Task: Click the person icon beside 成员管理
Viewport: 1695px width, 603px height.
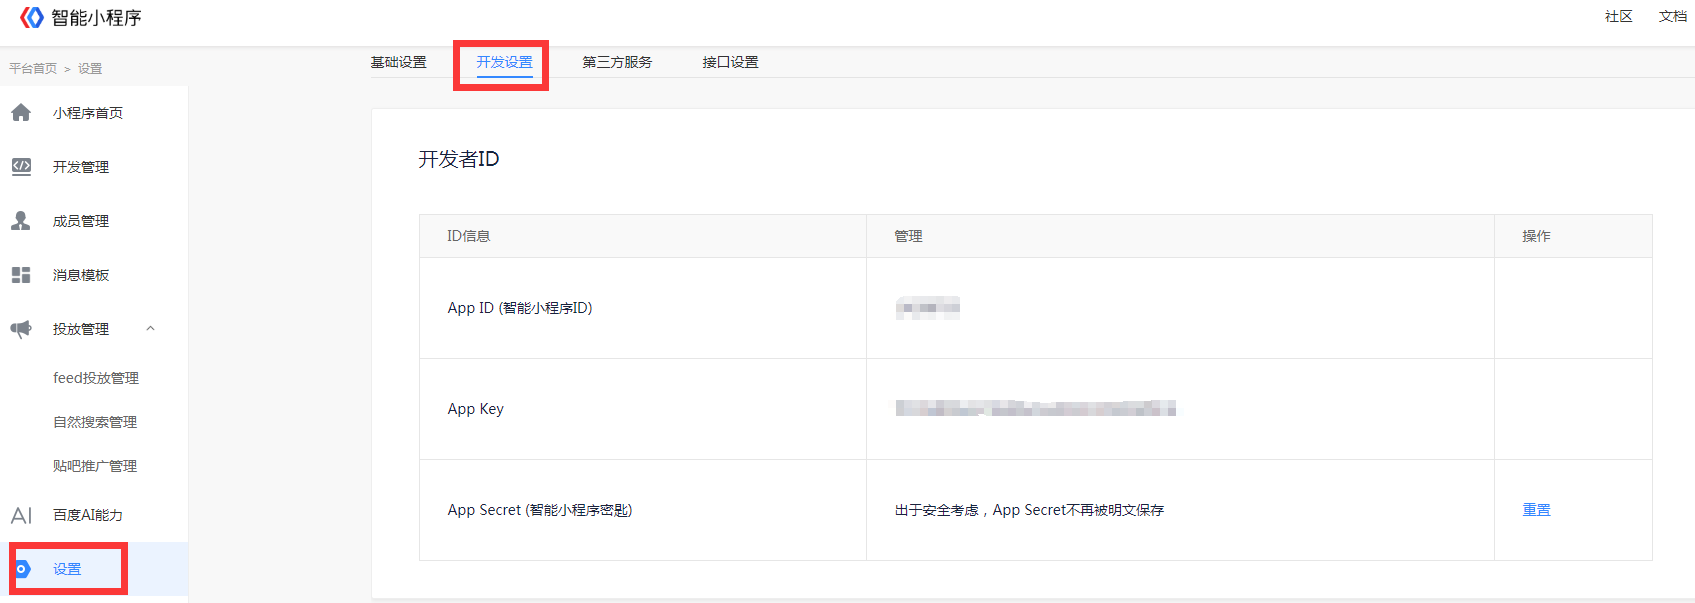Action: pos(21,221)
